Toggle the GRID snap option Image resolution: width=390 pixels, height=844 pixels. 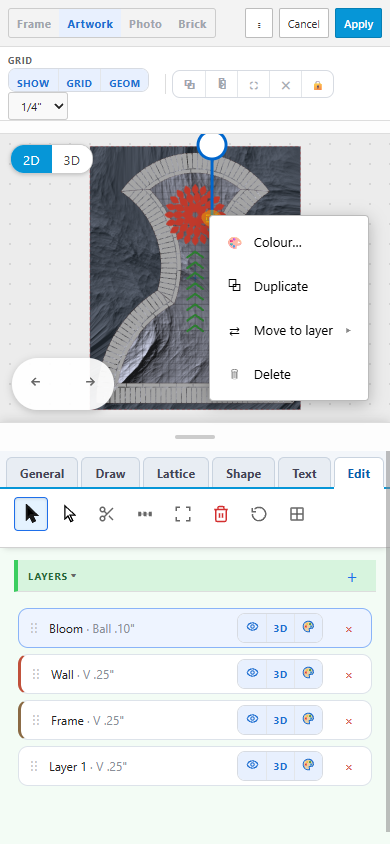coord(79,83)
